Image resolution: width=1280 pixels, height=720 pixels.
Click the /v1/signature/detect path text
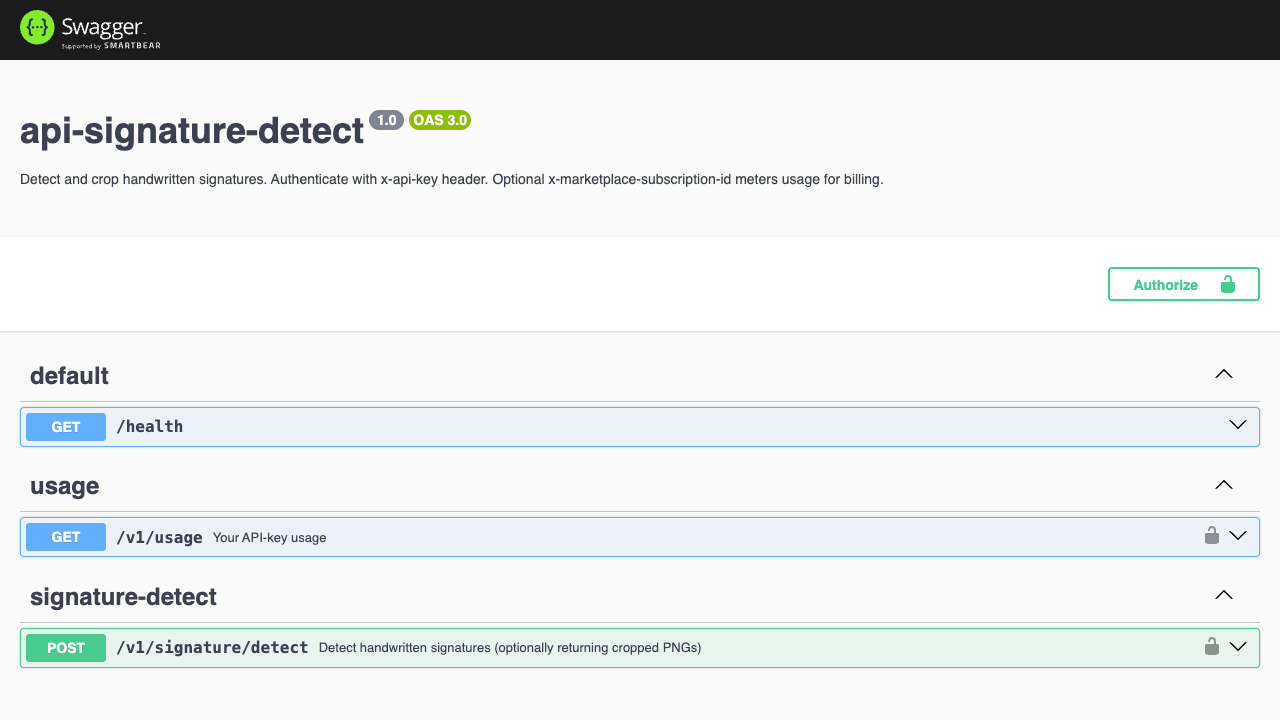(212, 648)
